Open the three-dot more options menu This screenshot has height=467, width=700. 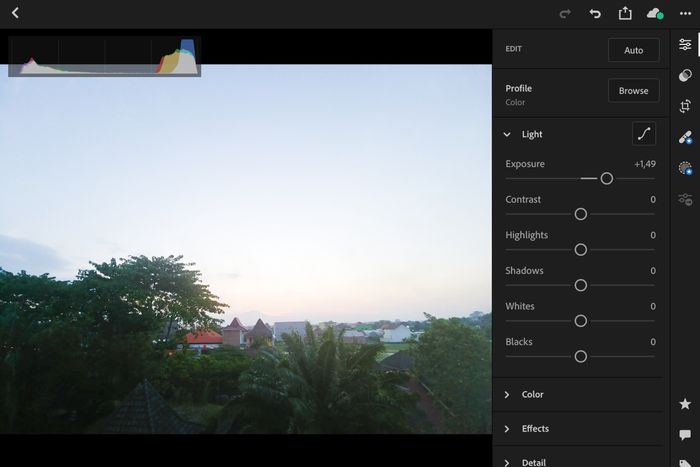[x=685, y=14]
